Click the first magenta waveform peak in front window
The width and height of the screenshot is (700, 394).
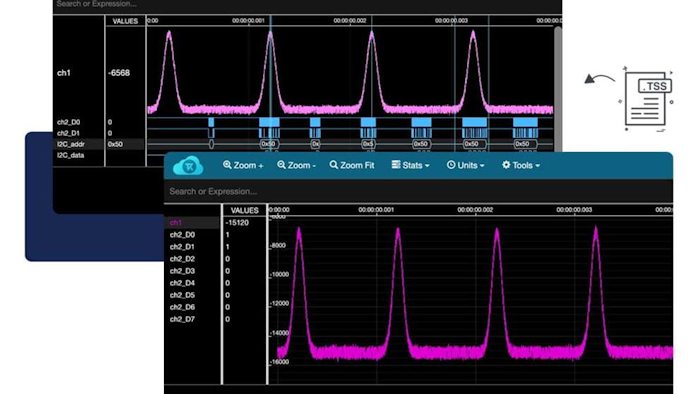299,232
